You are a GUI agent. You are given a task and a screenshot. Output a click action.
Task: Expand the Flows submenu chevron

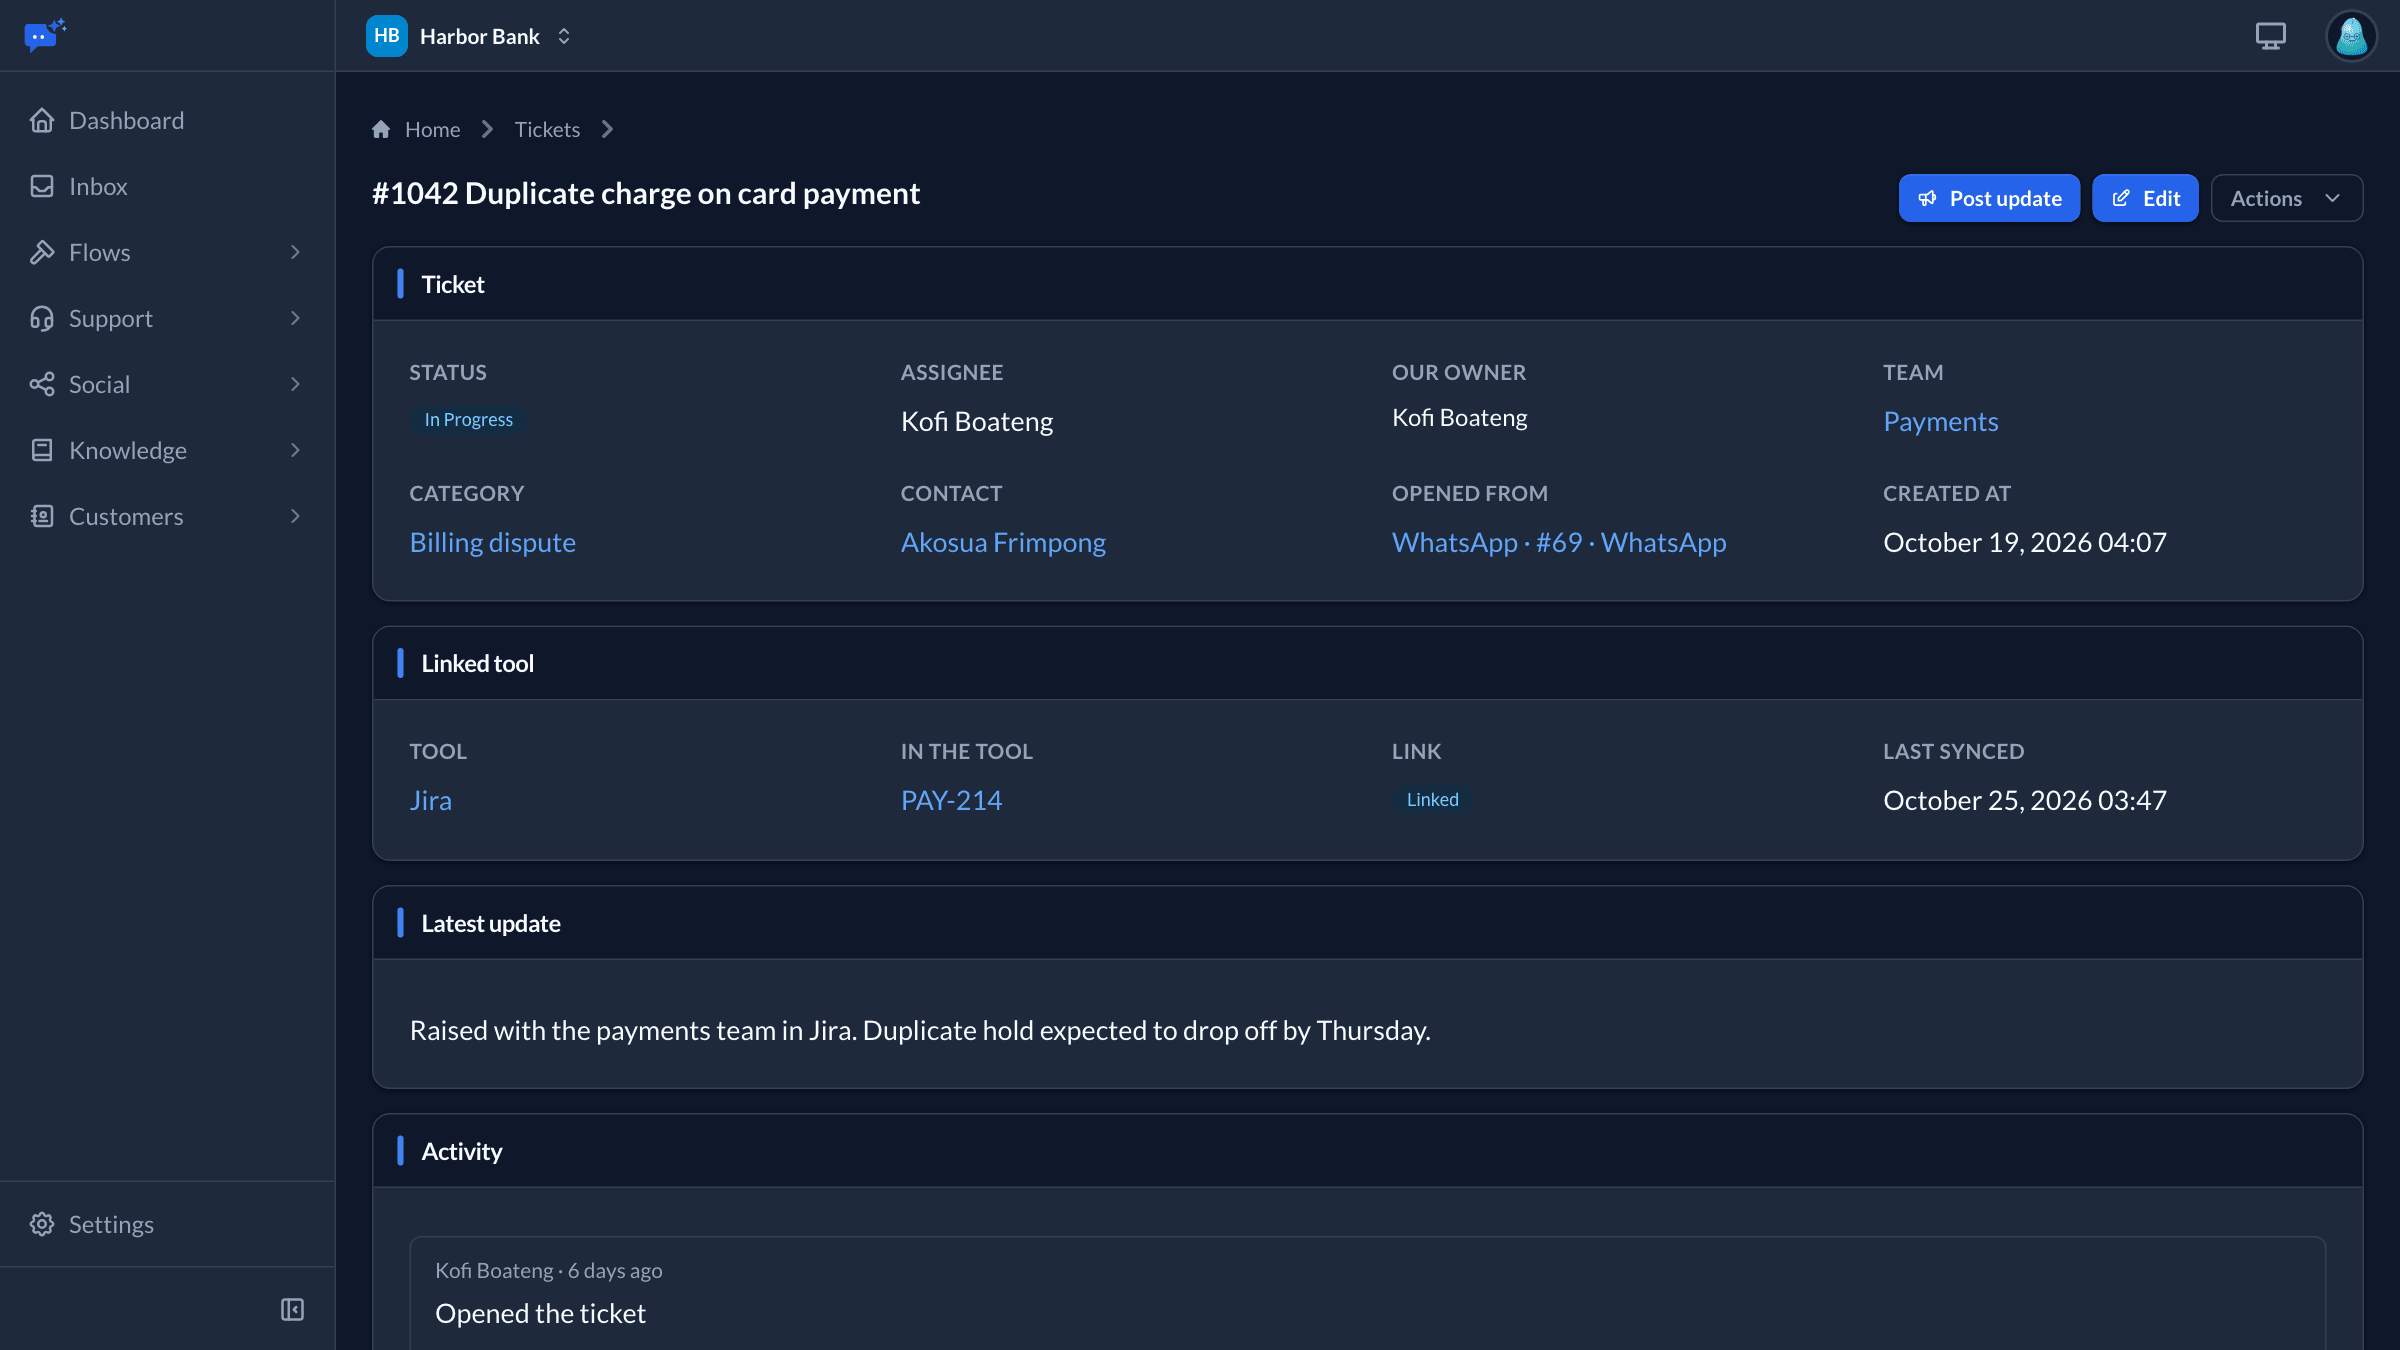click(x=295, y=252)
